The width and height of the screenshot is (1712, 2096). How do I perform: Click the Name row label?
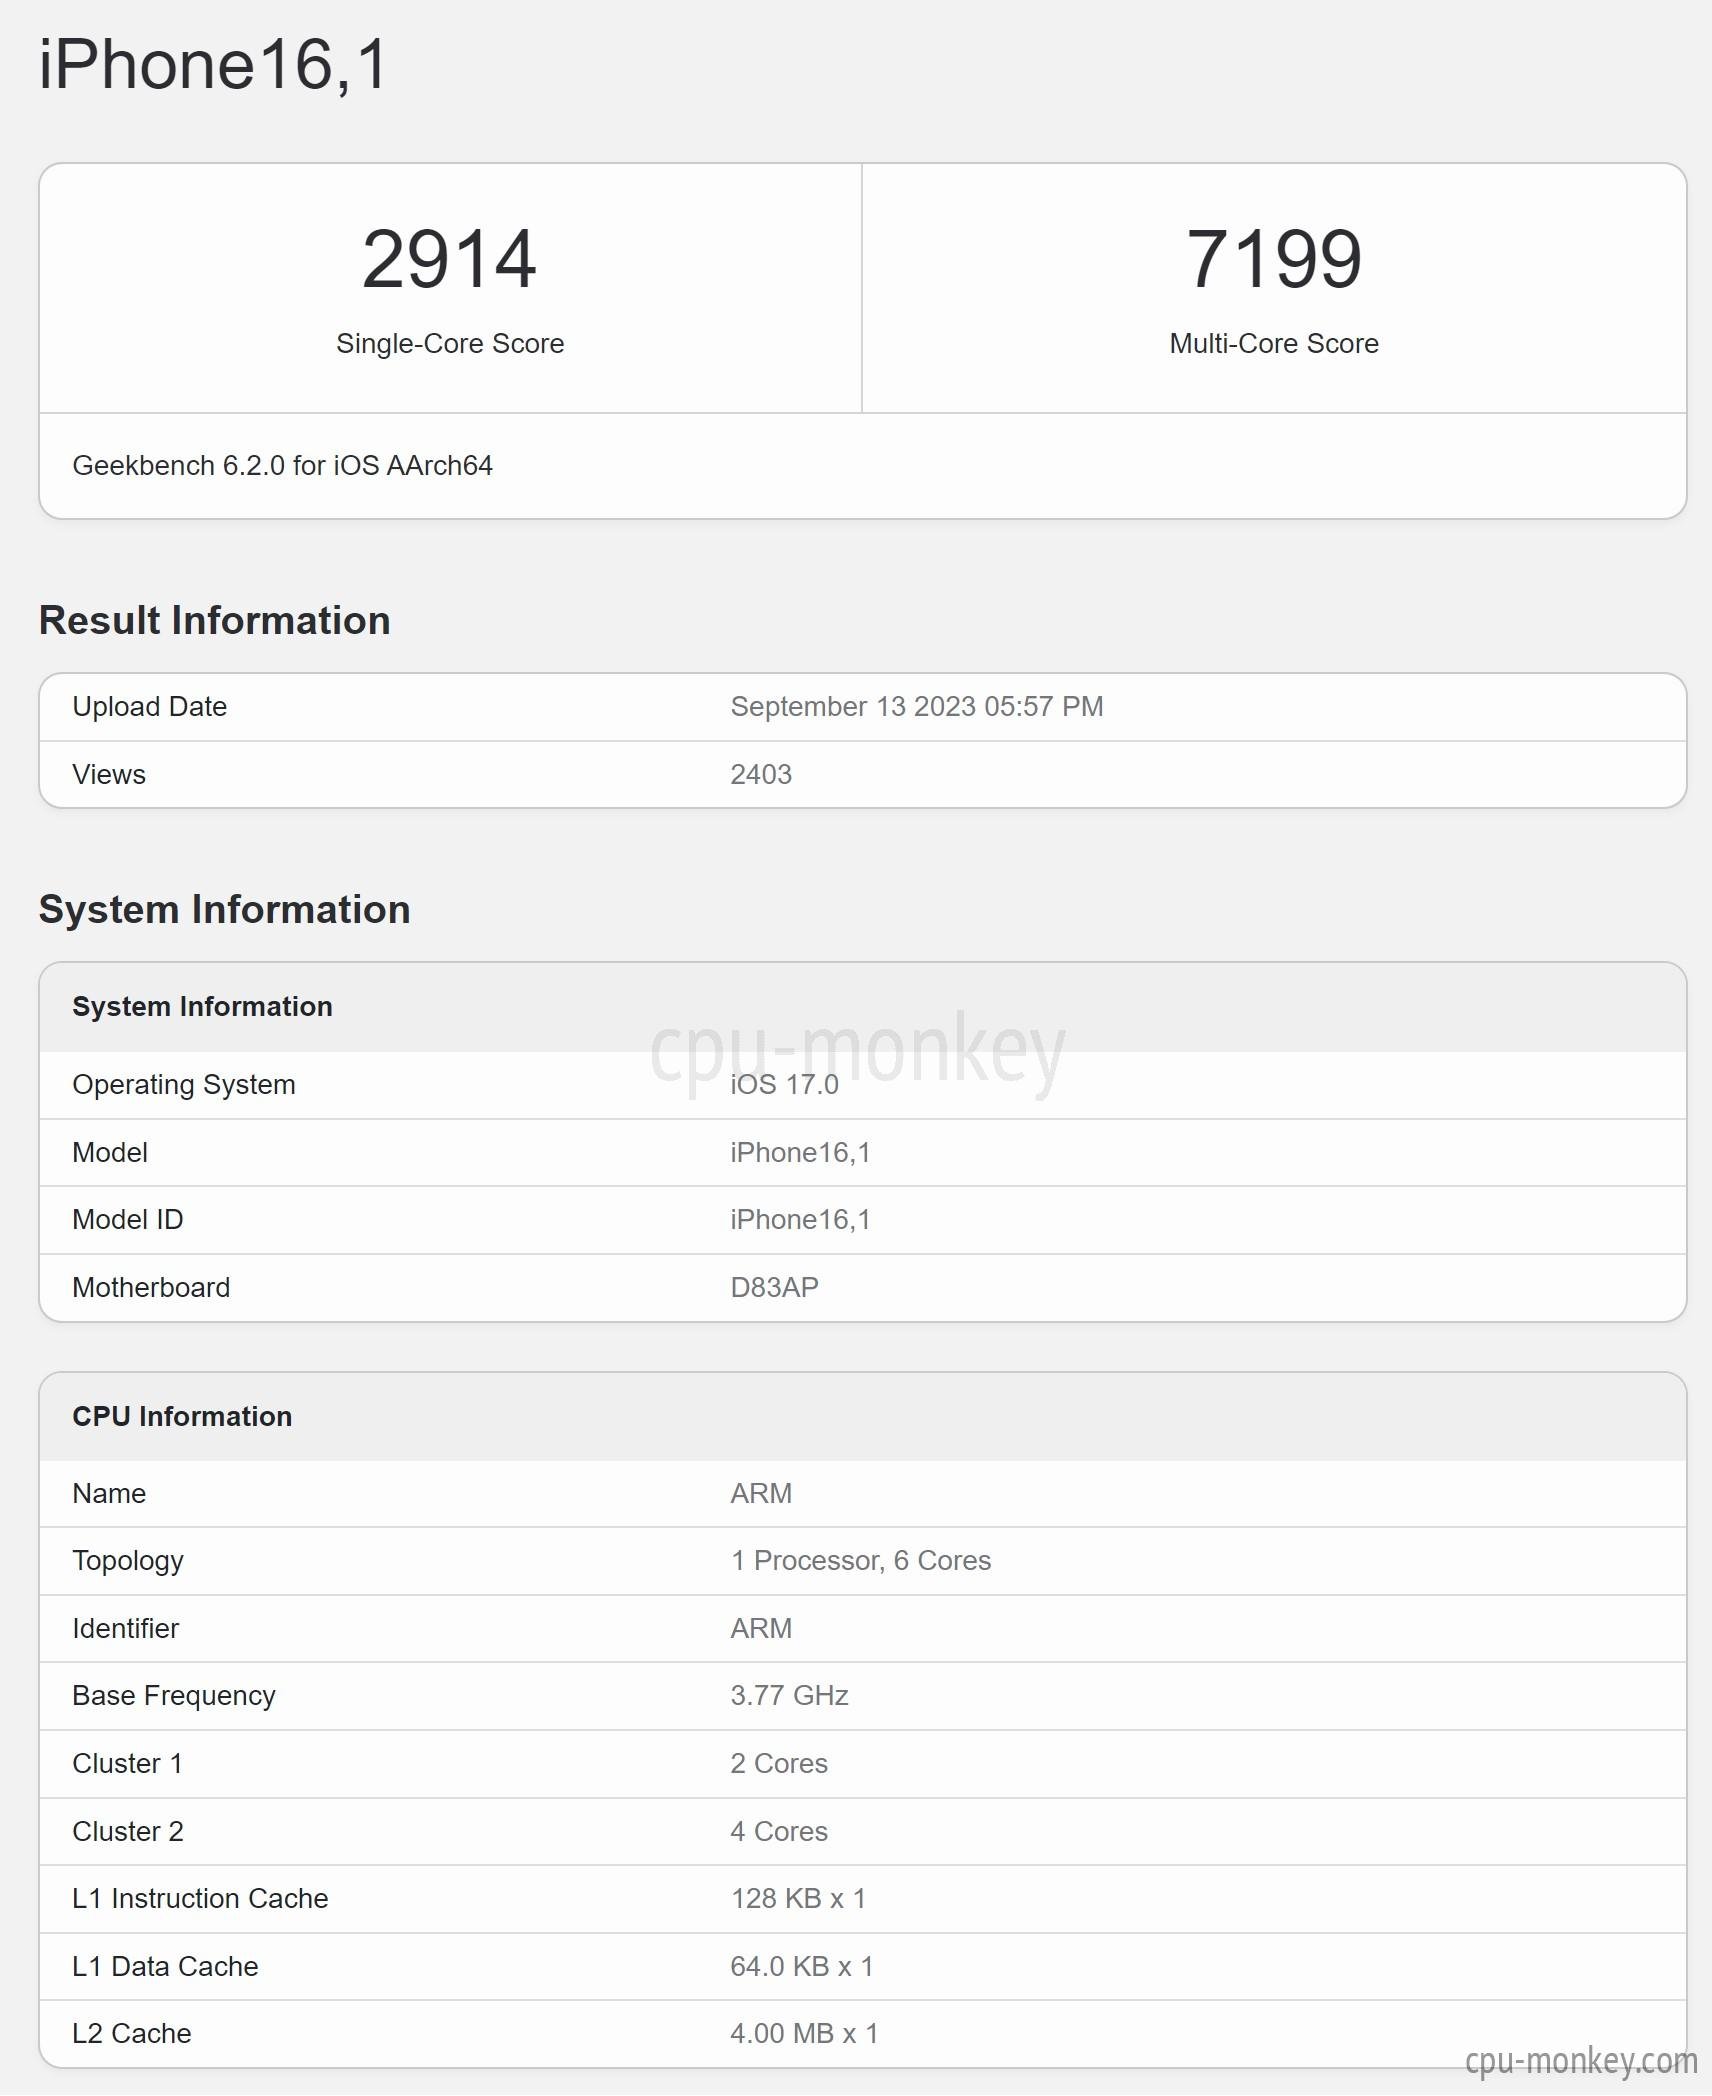[109, 1493]
